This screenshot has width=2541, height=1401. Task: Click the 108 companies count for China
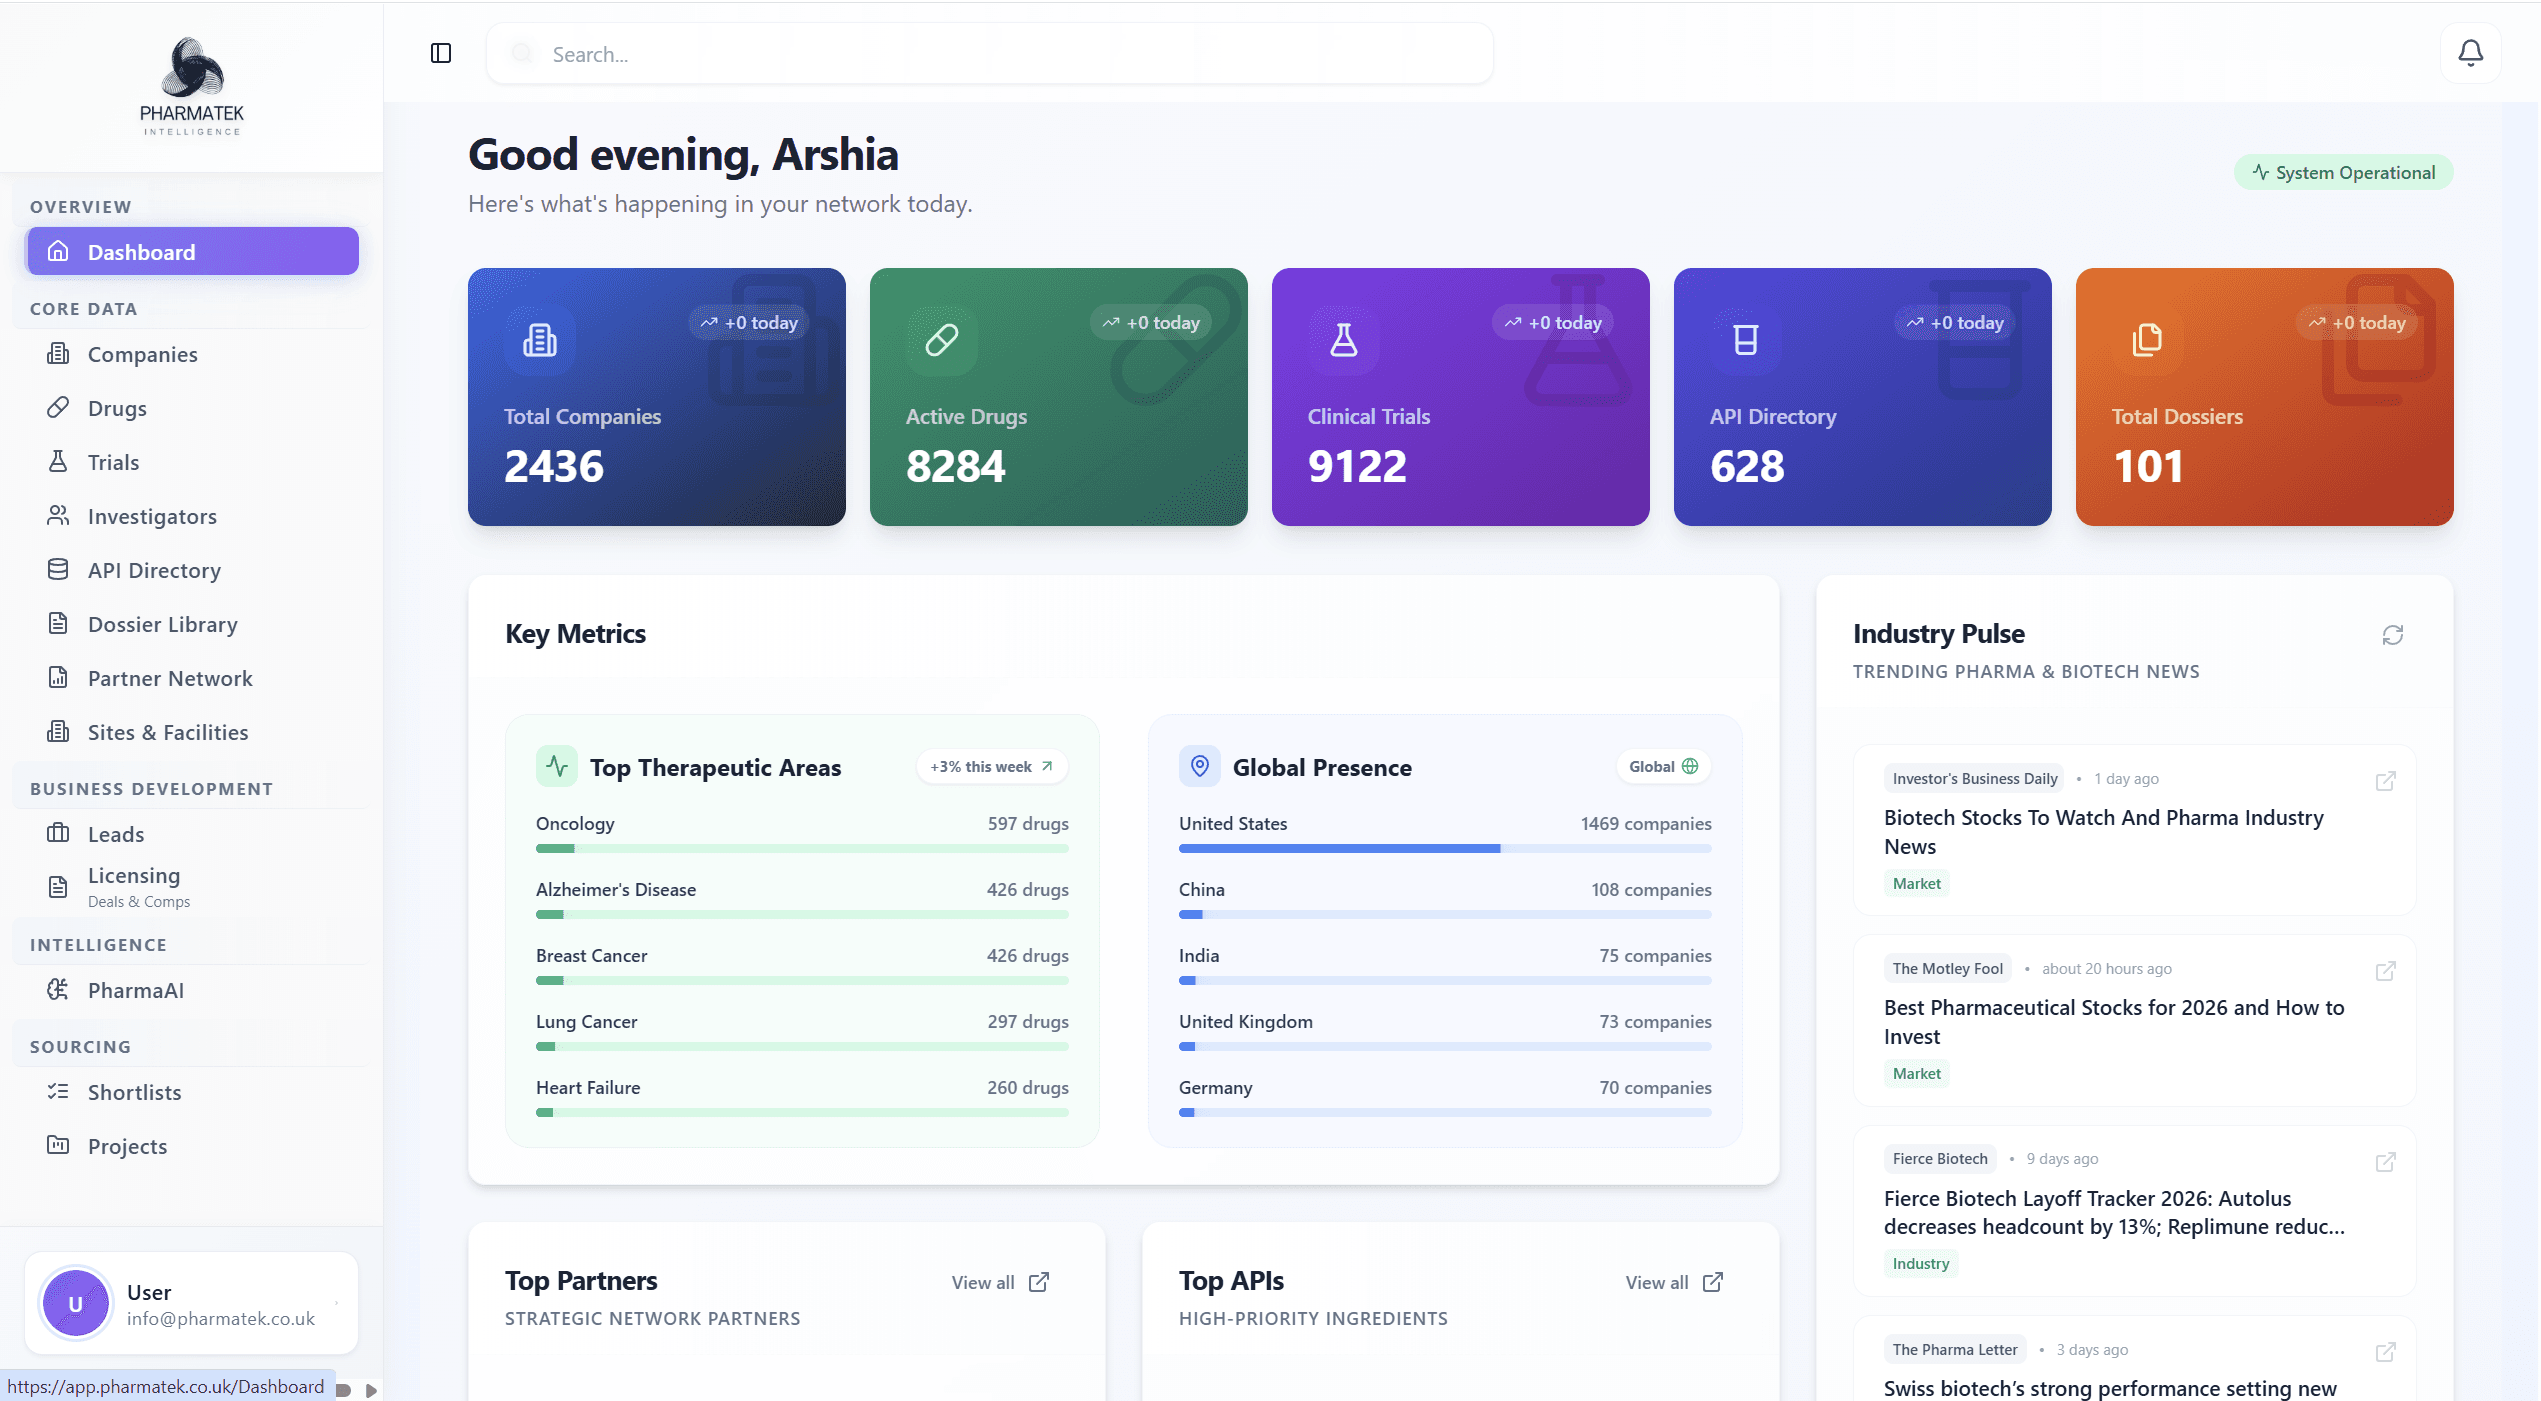pos(1651,890)
